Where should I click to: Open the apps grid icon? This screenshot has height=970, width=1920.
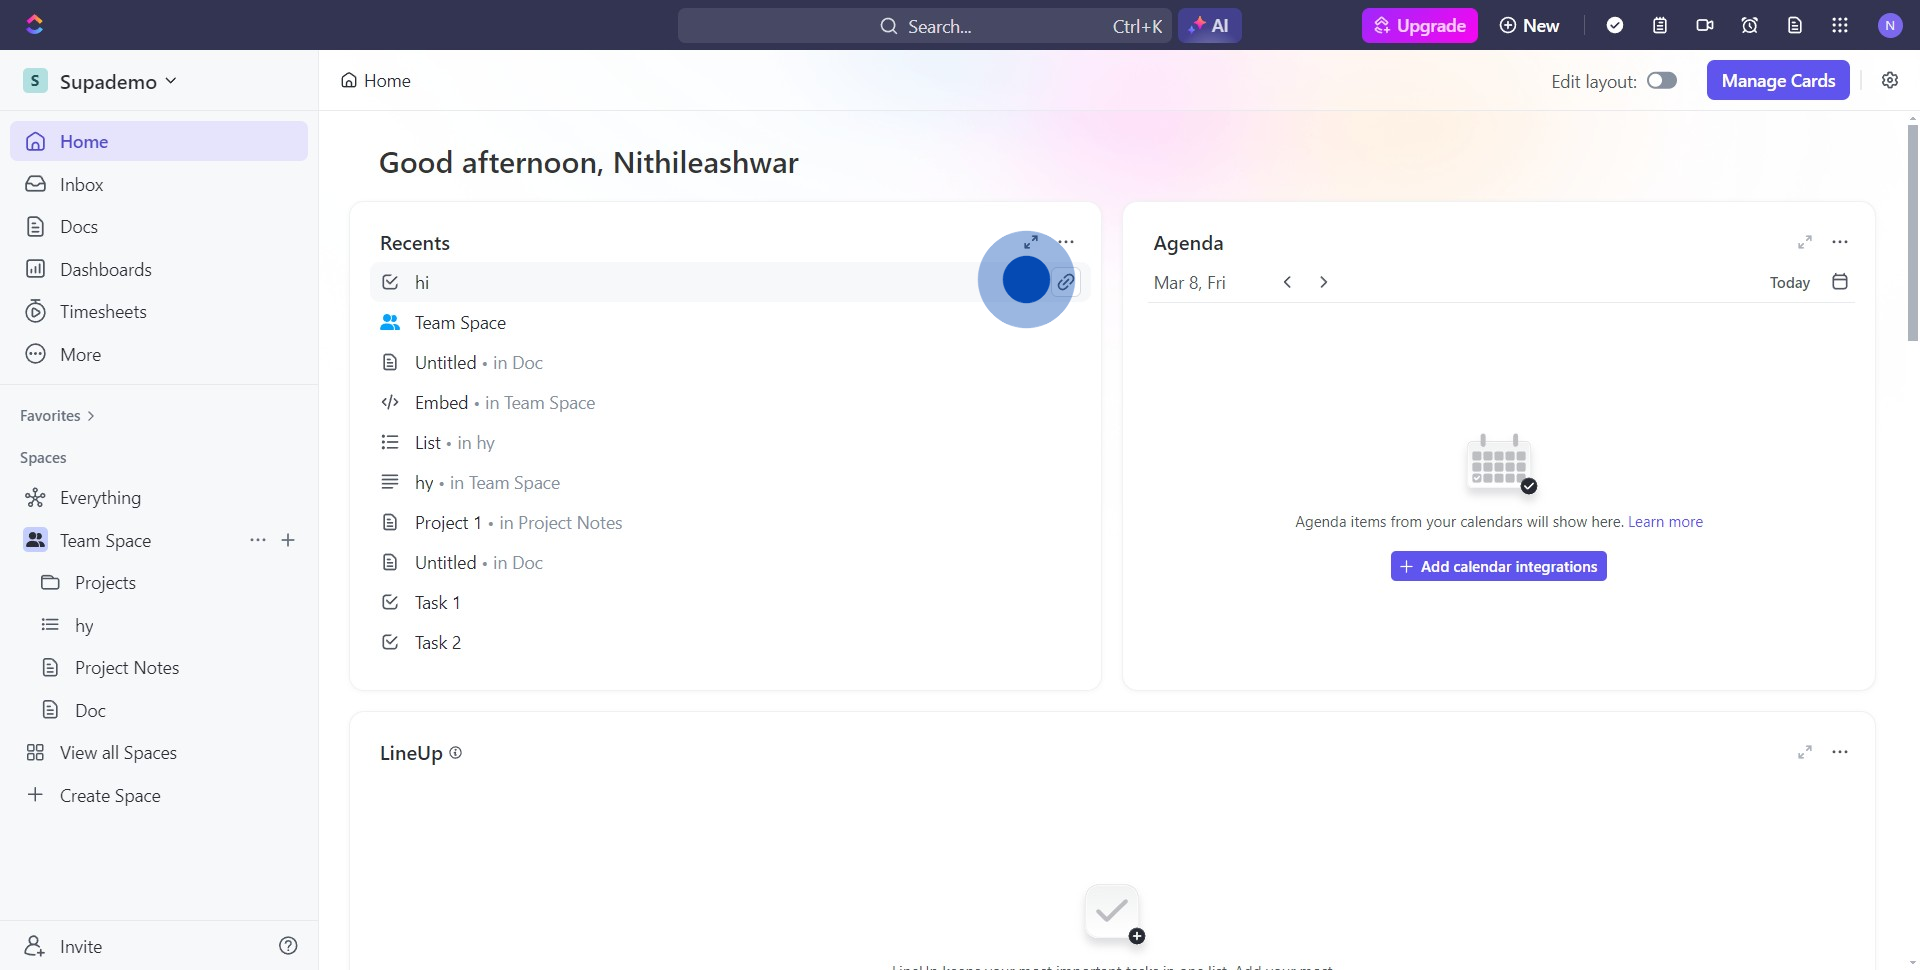click(1840, 26)
